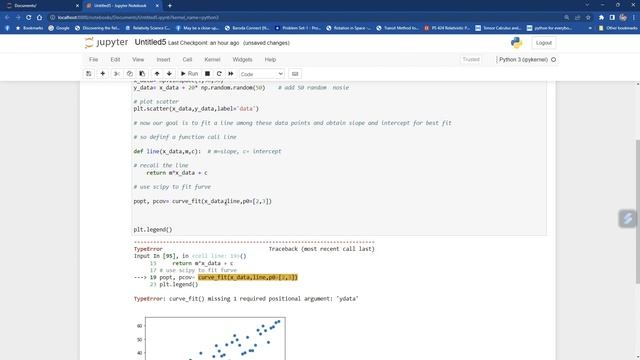This screenshot has width=640, height=360.
Task: Reload the page with the refresh icon
Action: [x=29, y=18]
